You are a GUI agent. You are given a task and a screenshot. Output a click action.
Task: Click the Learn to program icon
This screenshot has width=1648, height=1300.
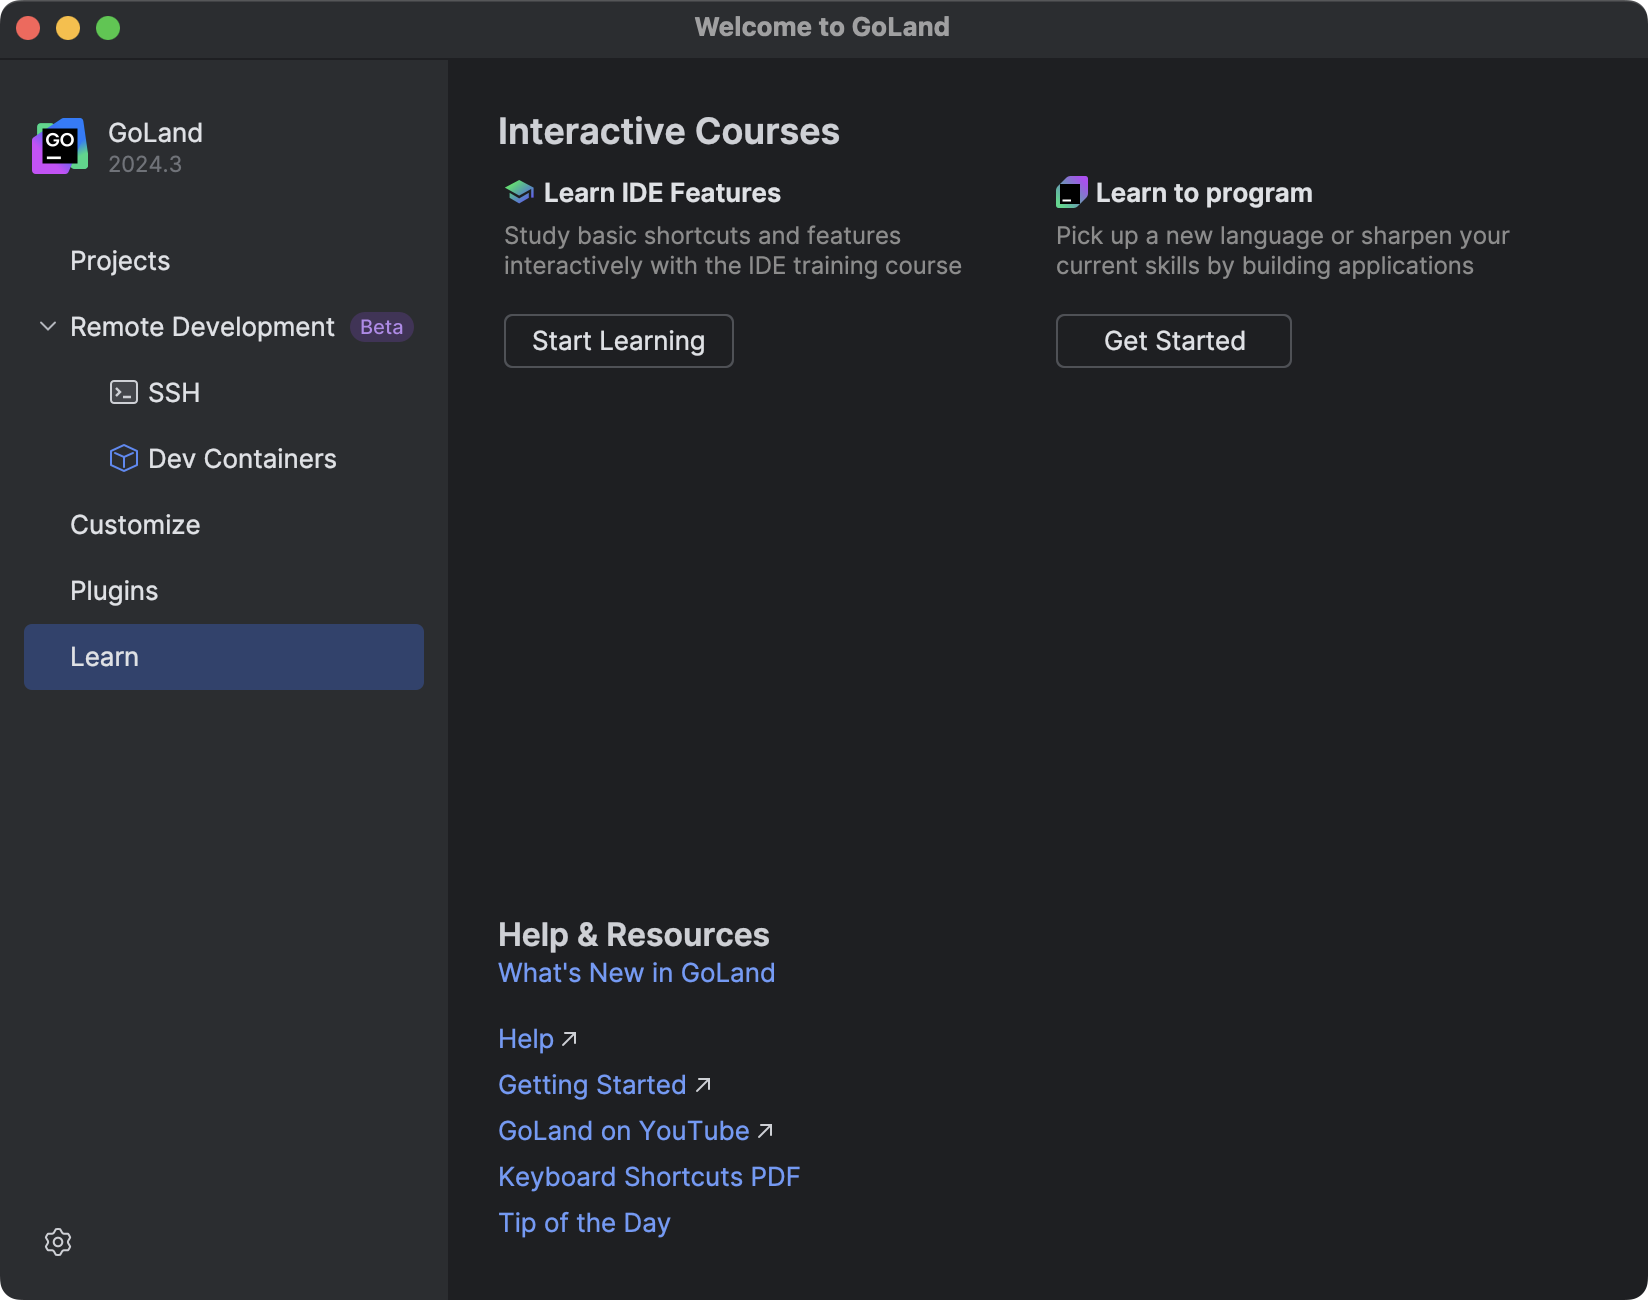(1071, 192)
